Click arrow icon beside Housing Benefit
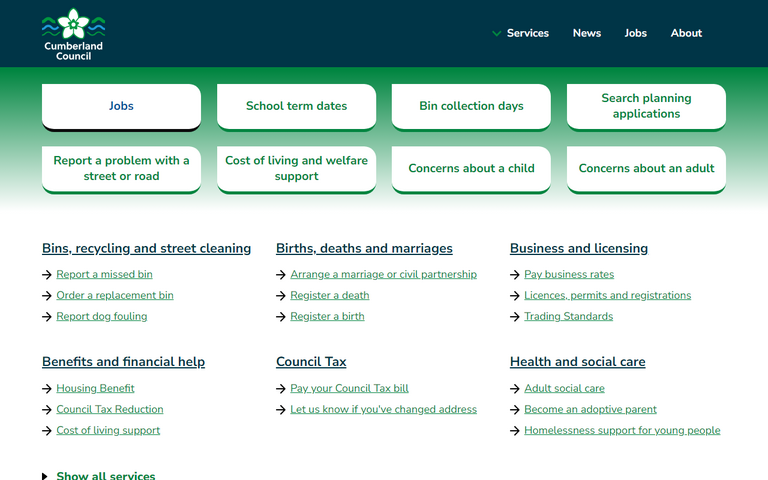The width and height of the screenshot is (768, 480). (47, 389)
